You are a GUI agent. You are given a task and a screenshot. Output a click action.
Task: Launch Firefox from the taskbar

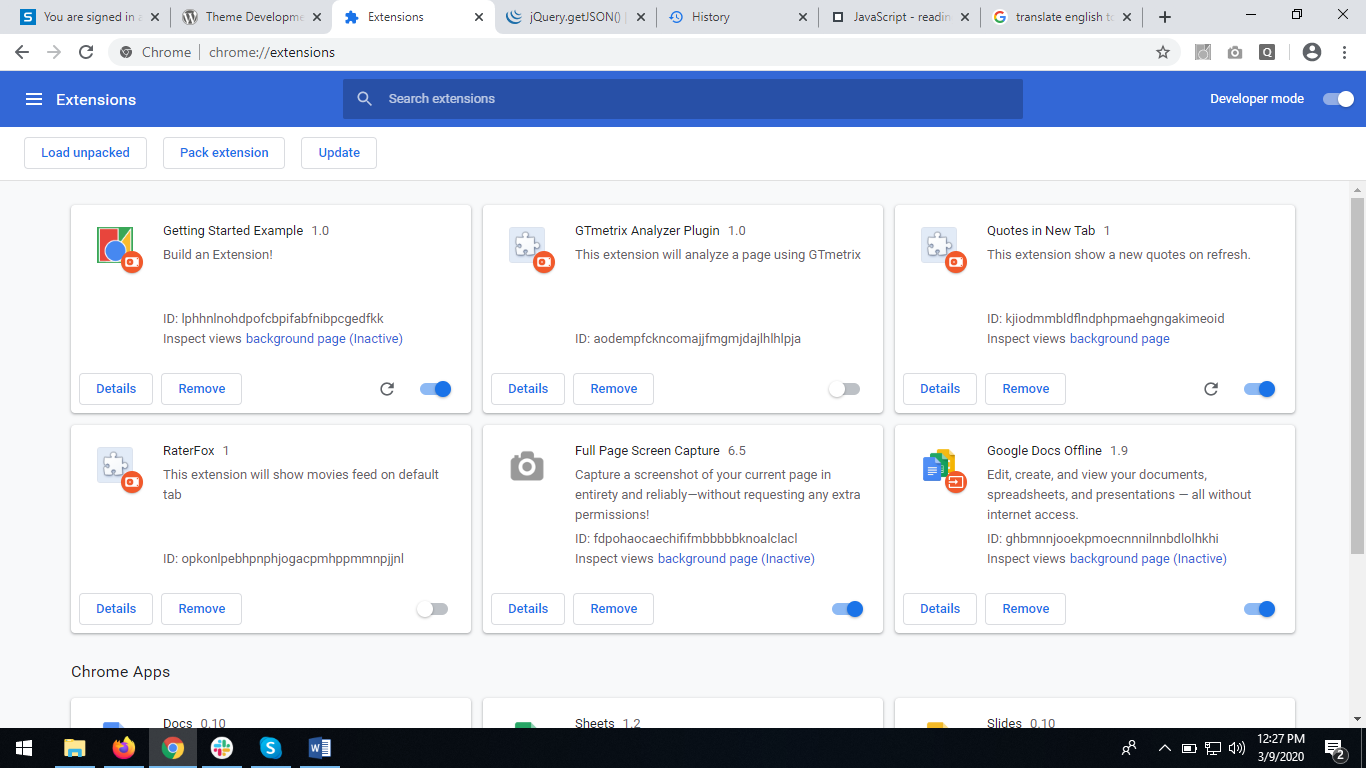pyautogui.click(x=124, y=748)
